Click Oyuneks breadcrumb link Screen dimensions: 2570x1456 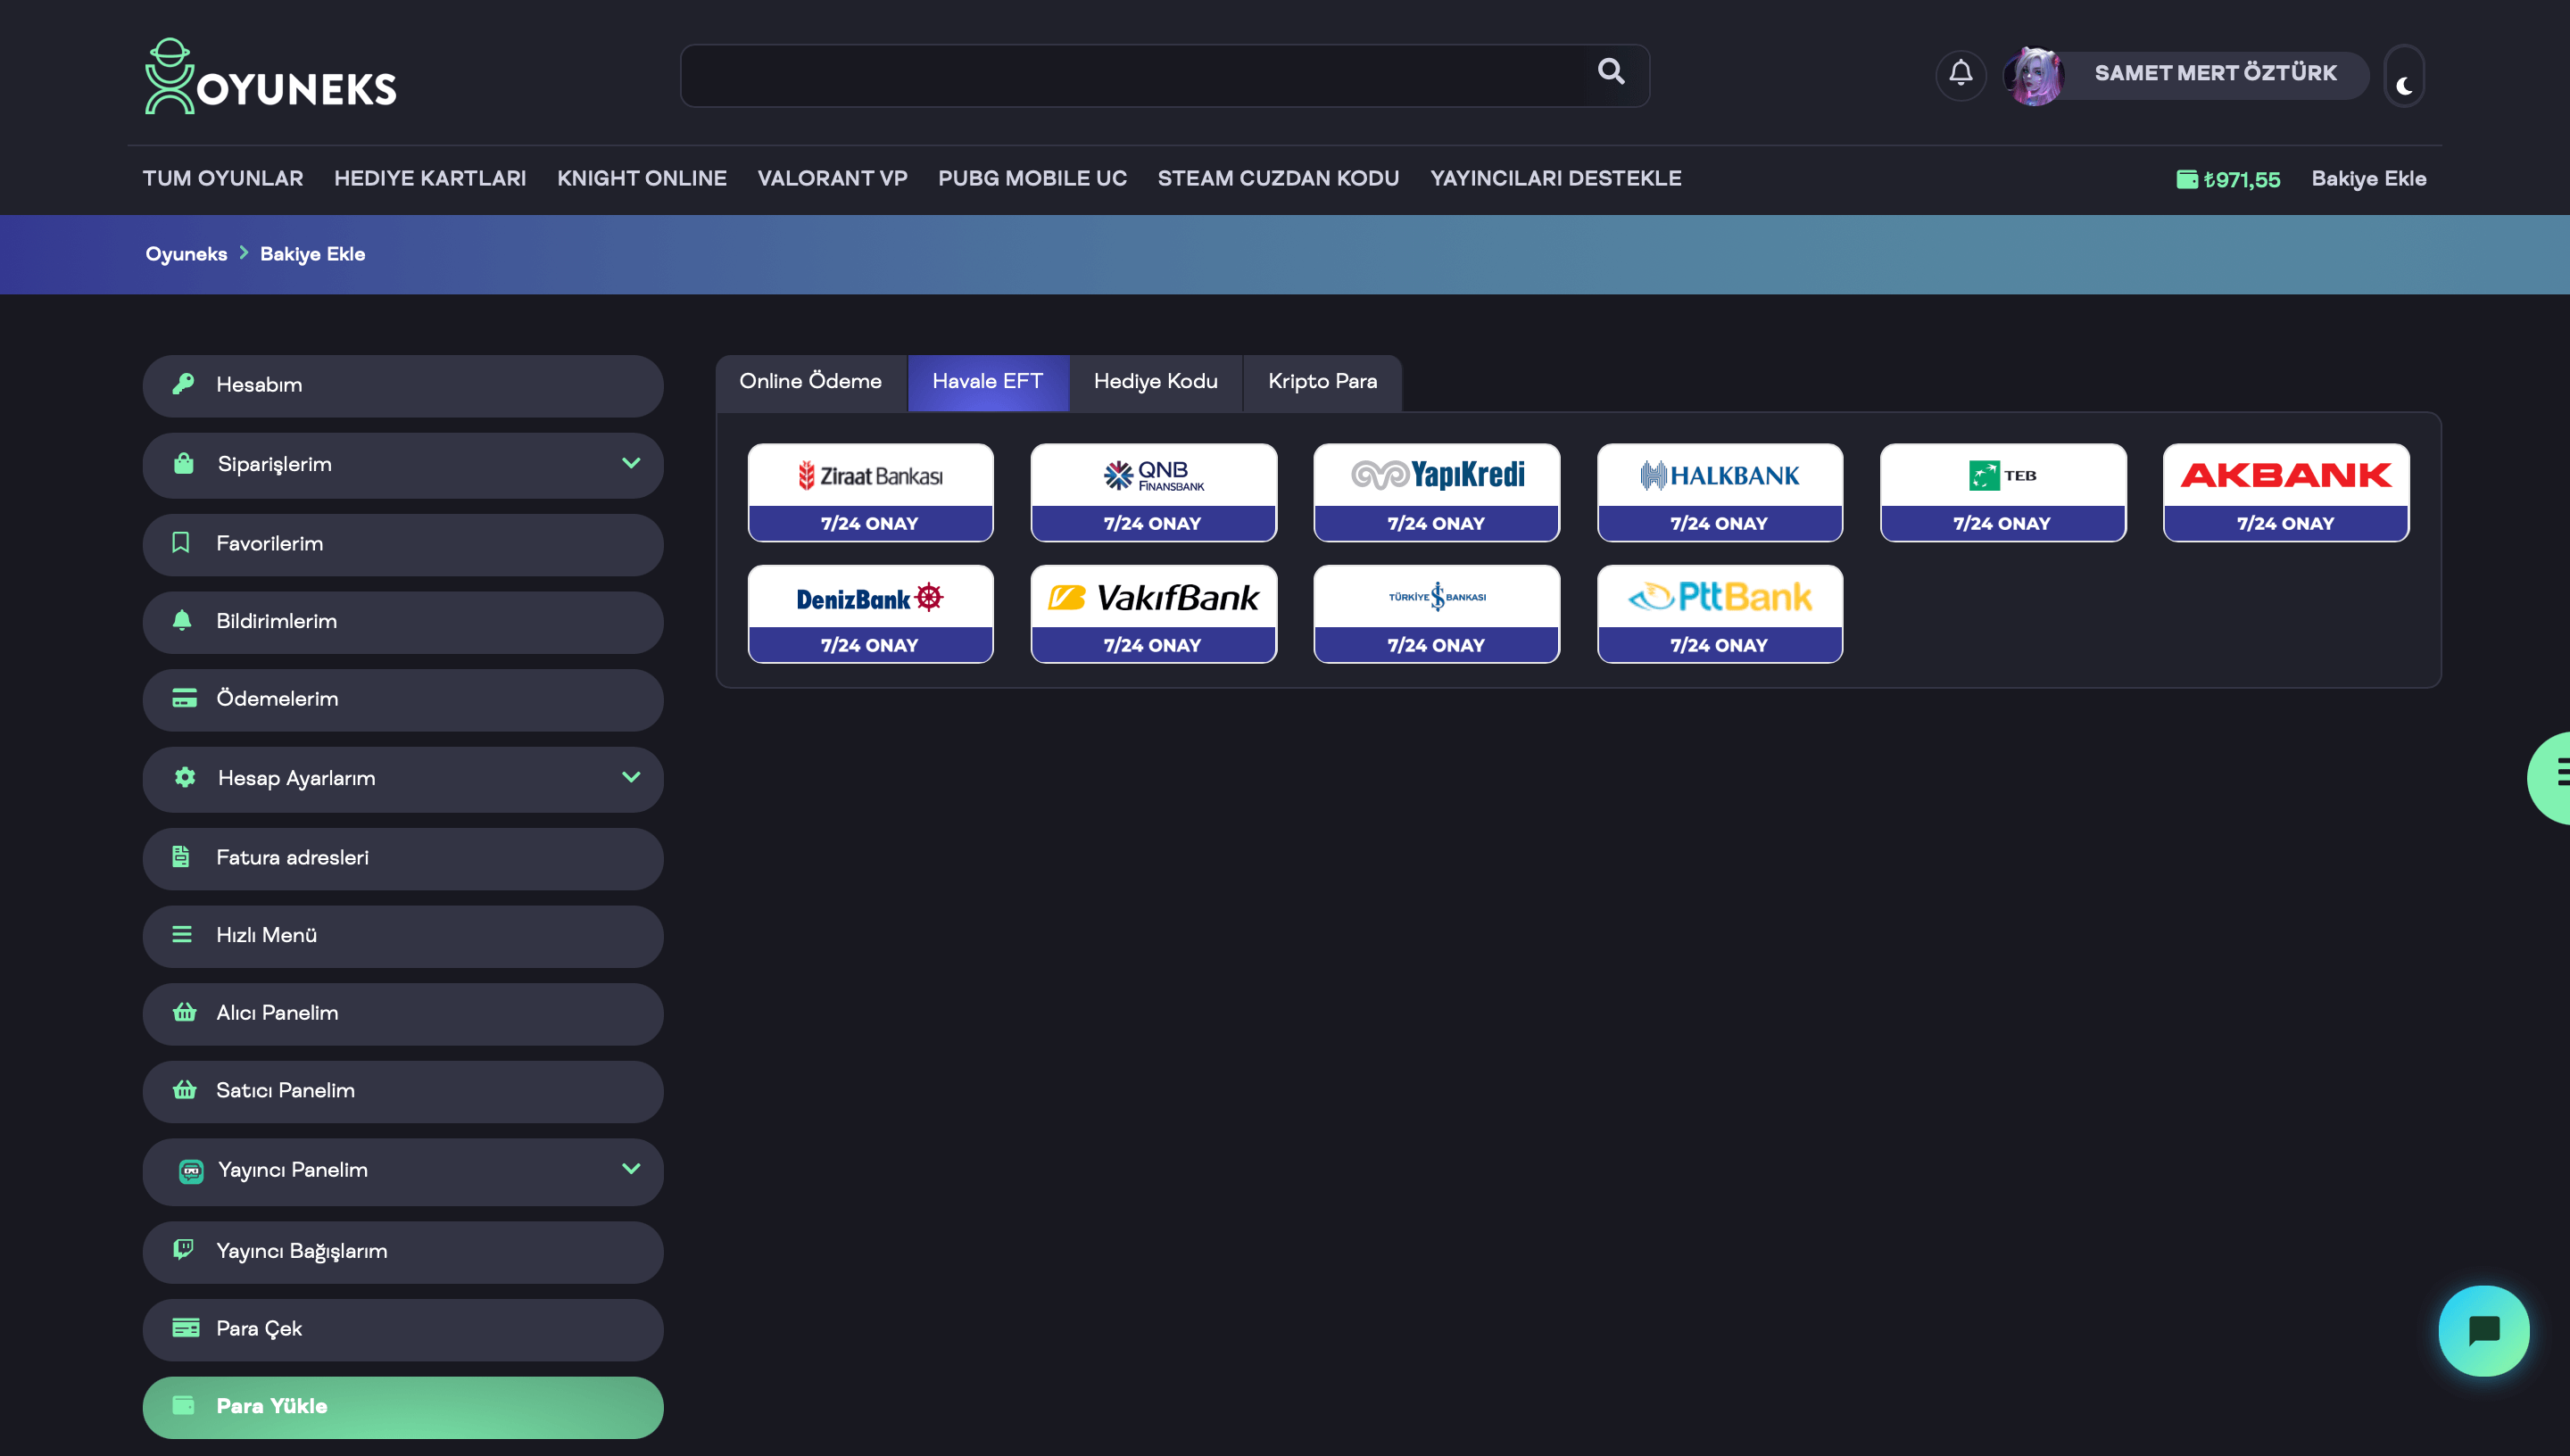[187, 254]
